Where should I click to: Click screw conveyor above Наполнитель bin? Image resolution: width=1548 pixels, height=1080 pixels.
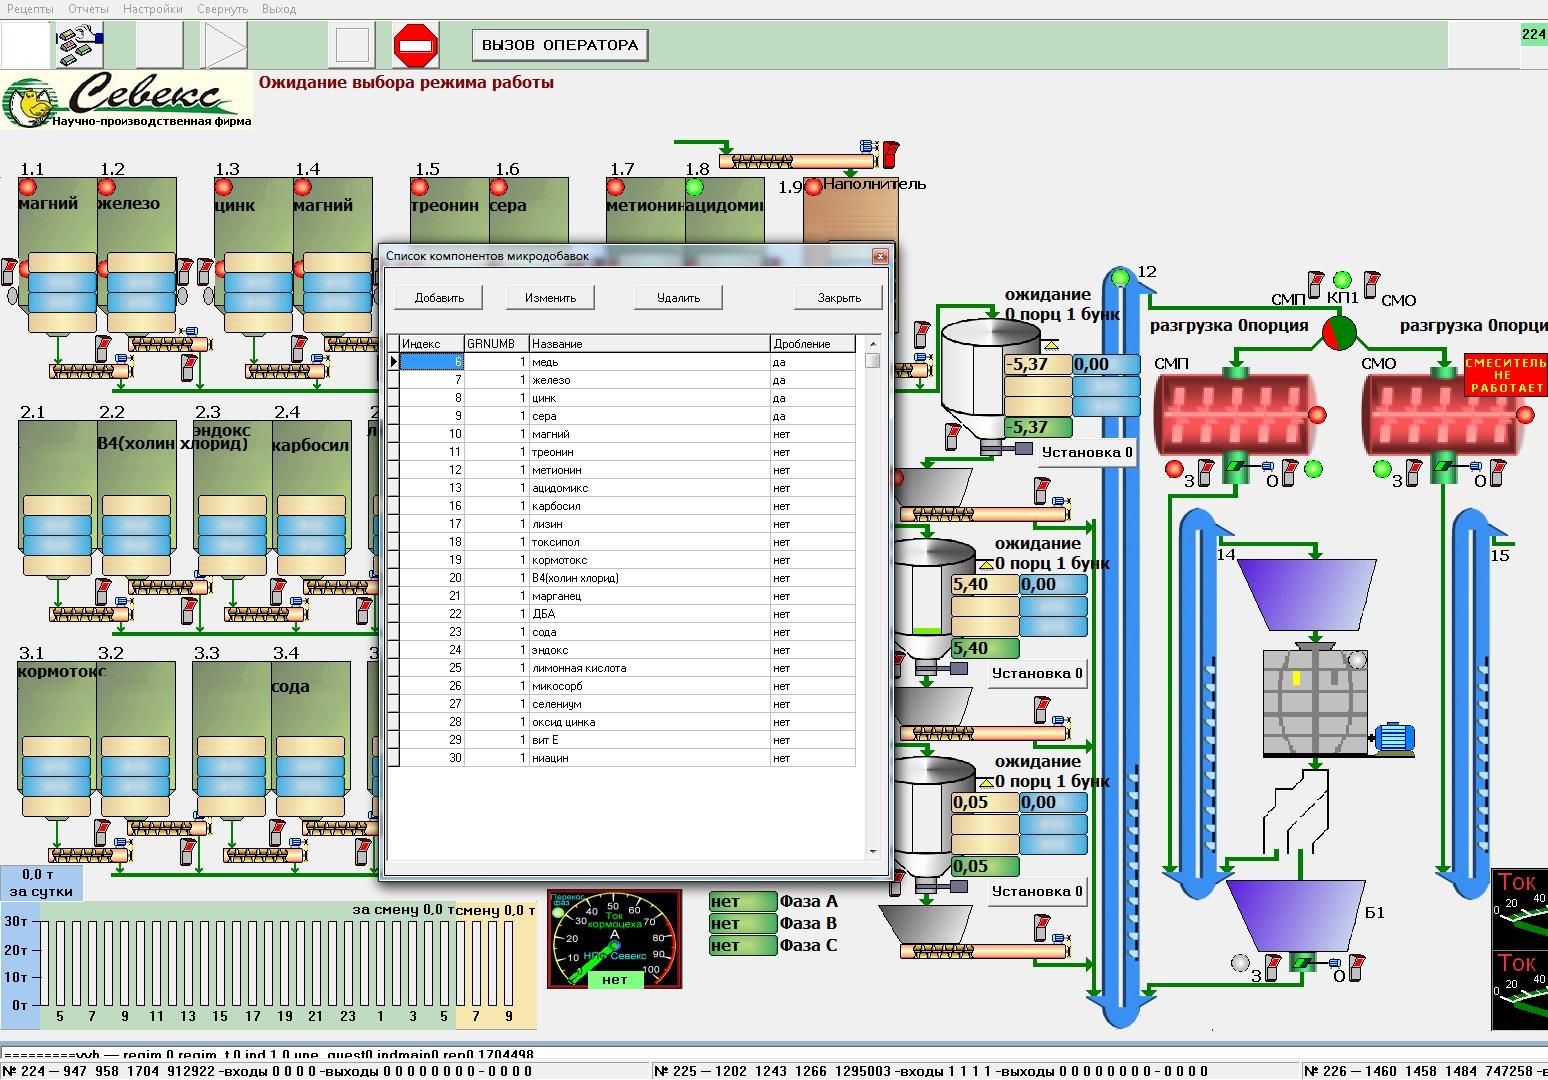[x=800, y=160]
